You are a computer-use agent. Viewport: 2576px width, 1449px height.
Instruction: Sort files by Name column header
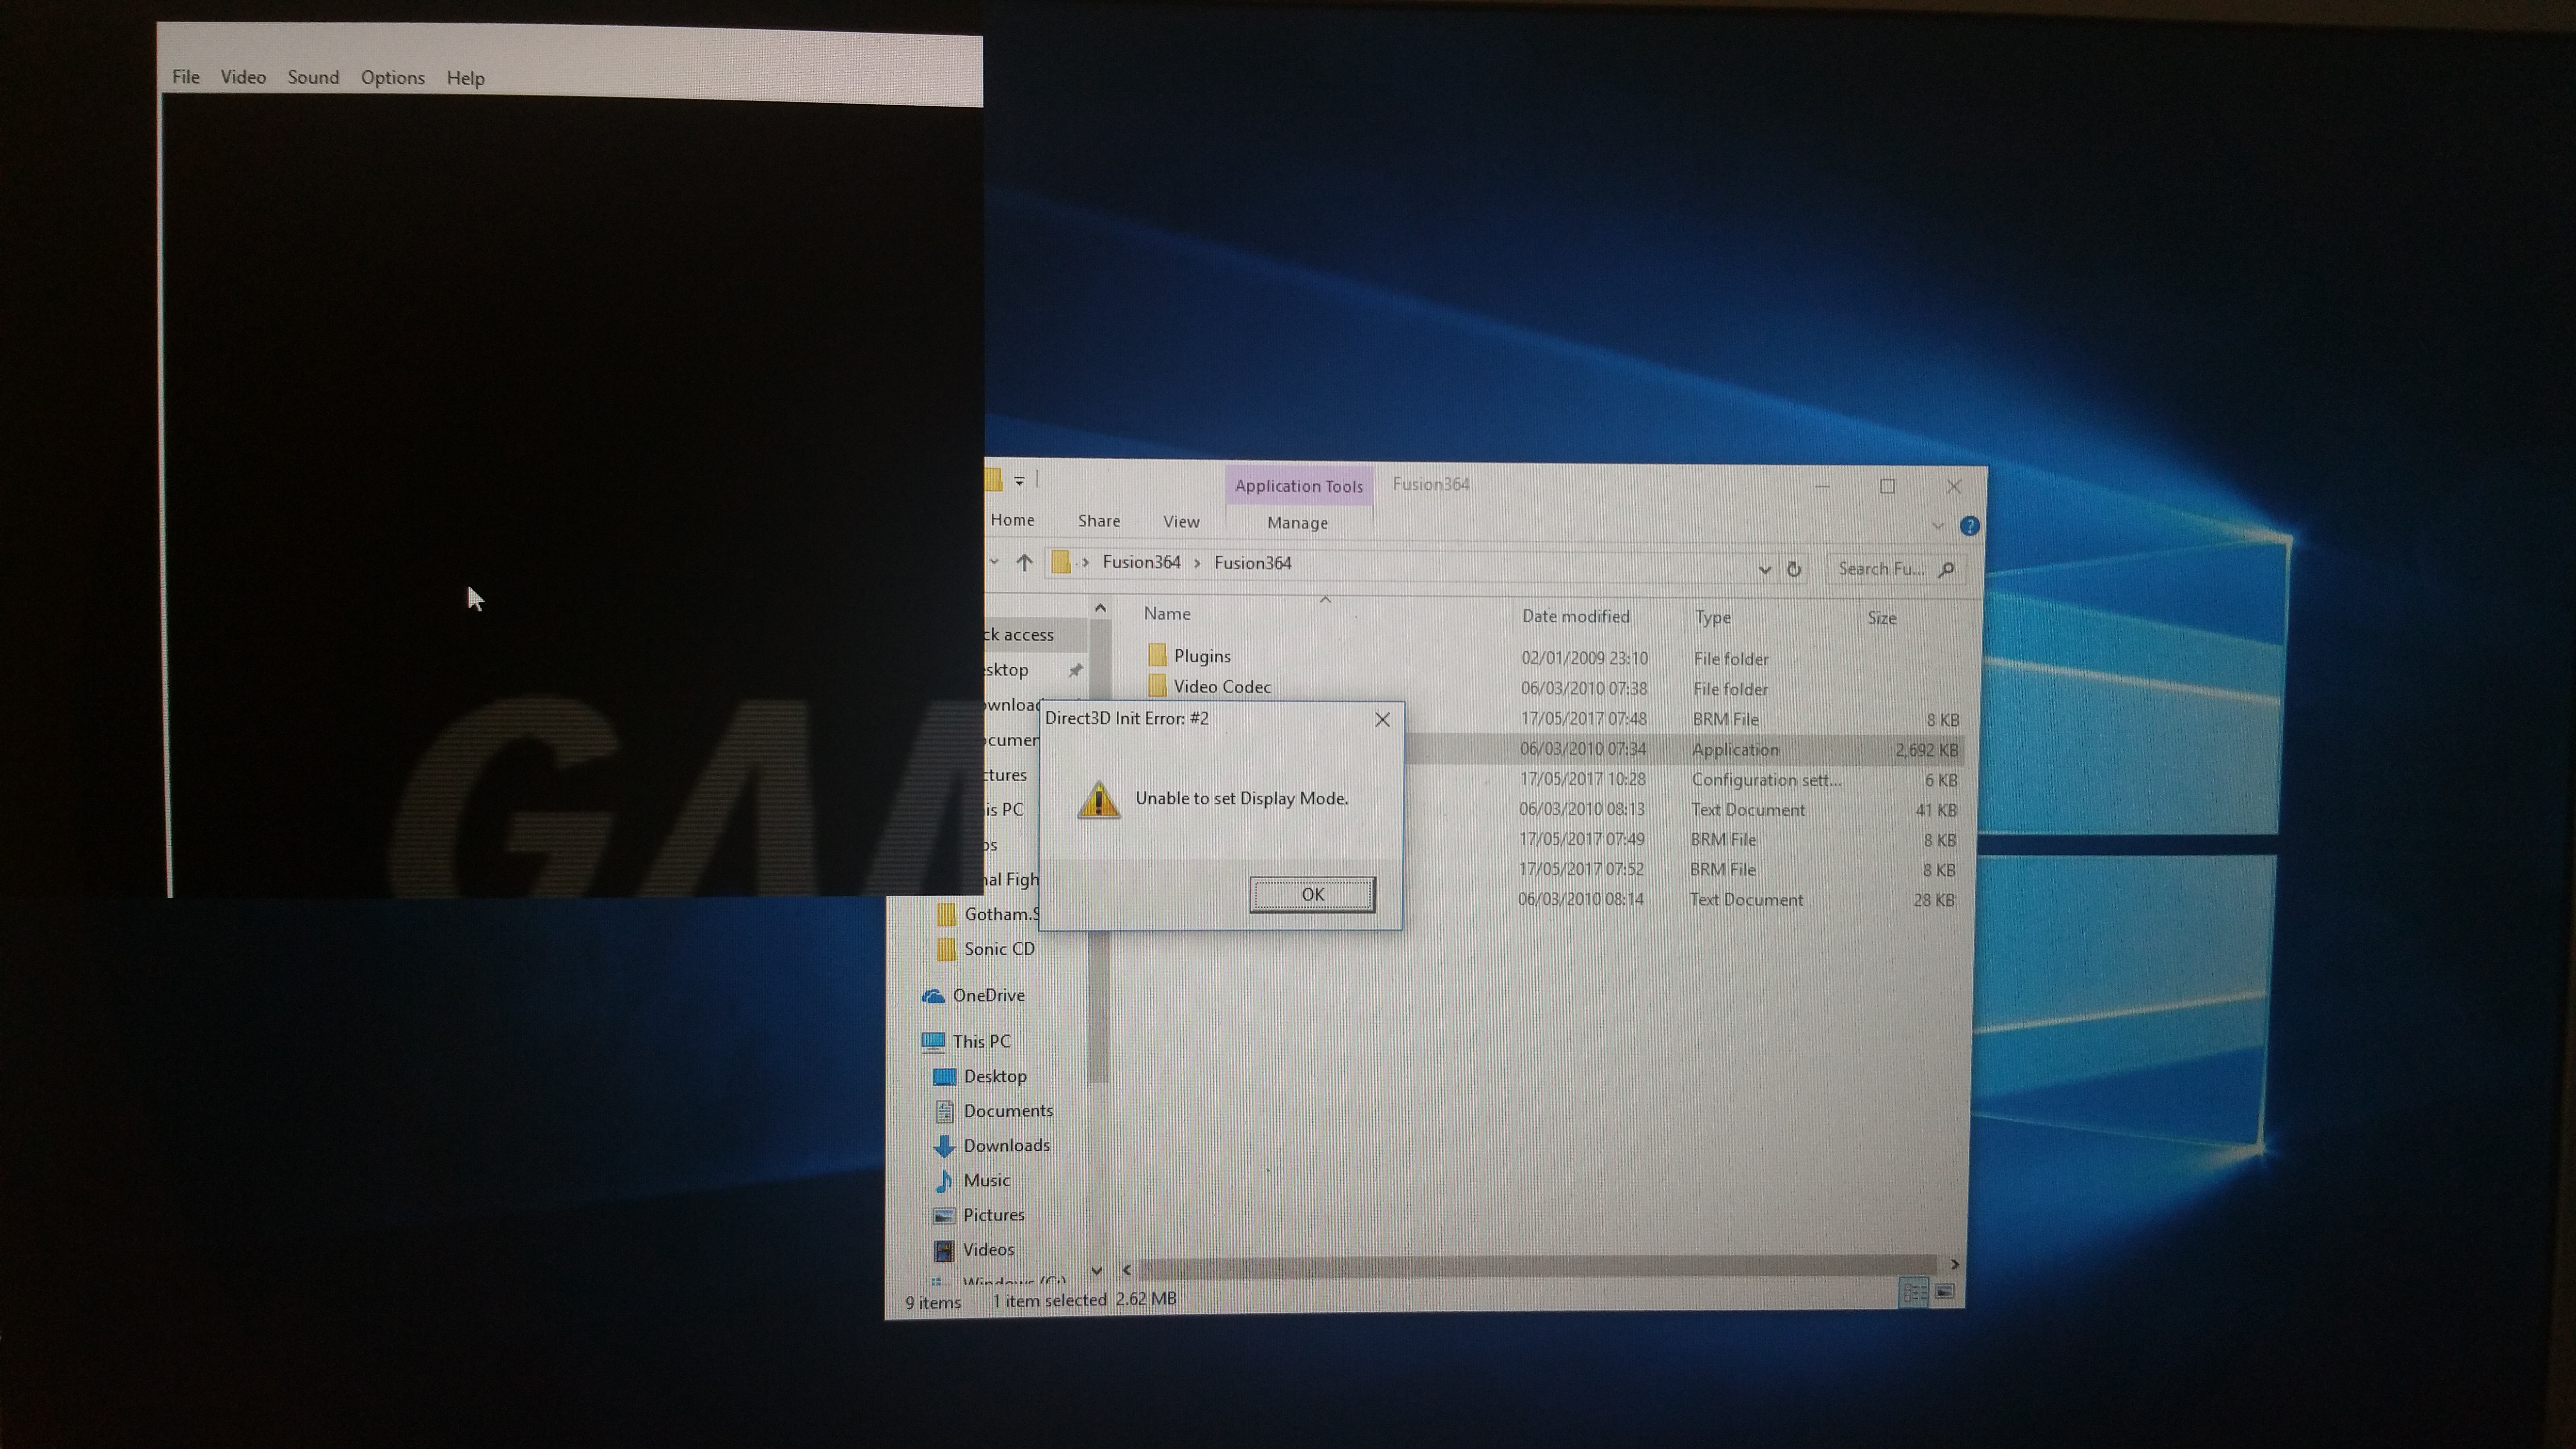click(1167, 614)
